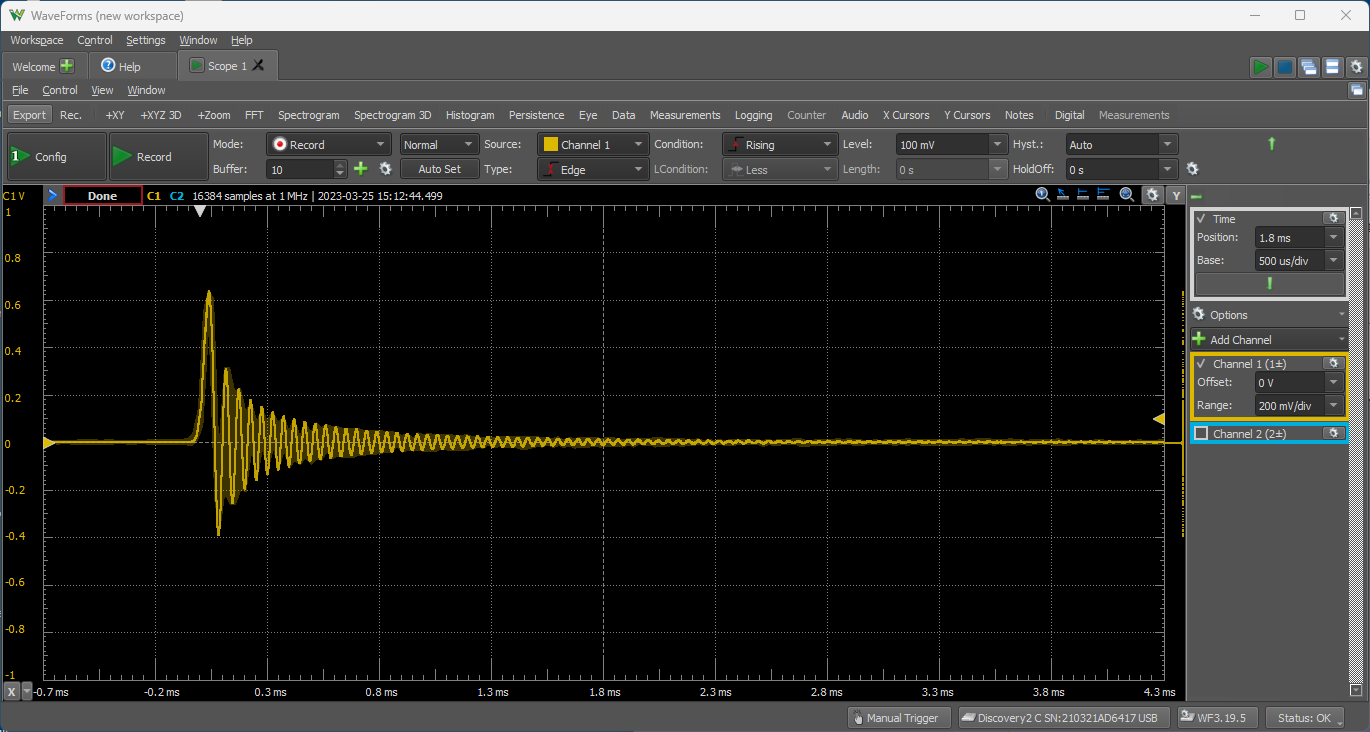Click the white trigger position marker above plot
Image resolution: width=1370 pixels, height=732 pixels.
[200, 211]
